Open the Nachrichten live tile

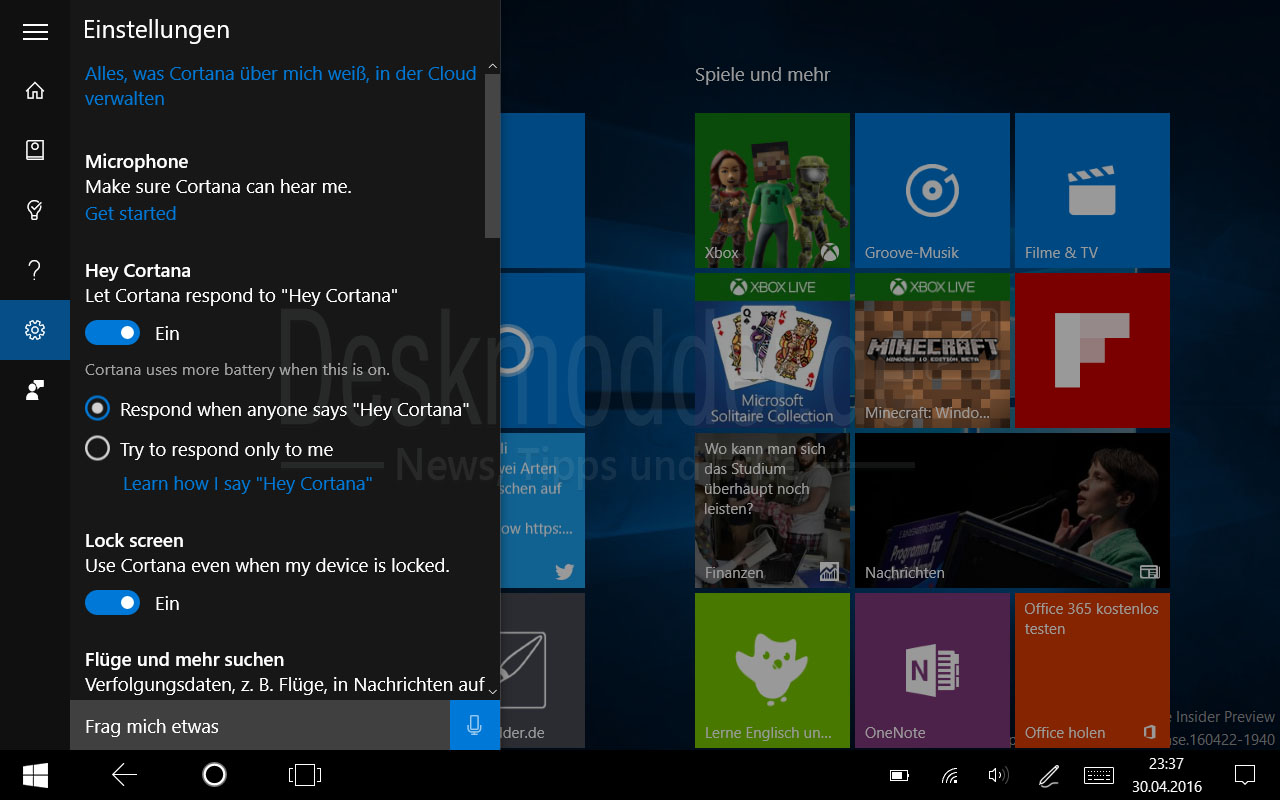click(1012, 510)
